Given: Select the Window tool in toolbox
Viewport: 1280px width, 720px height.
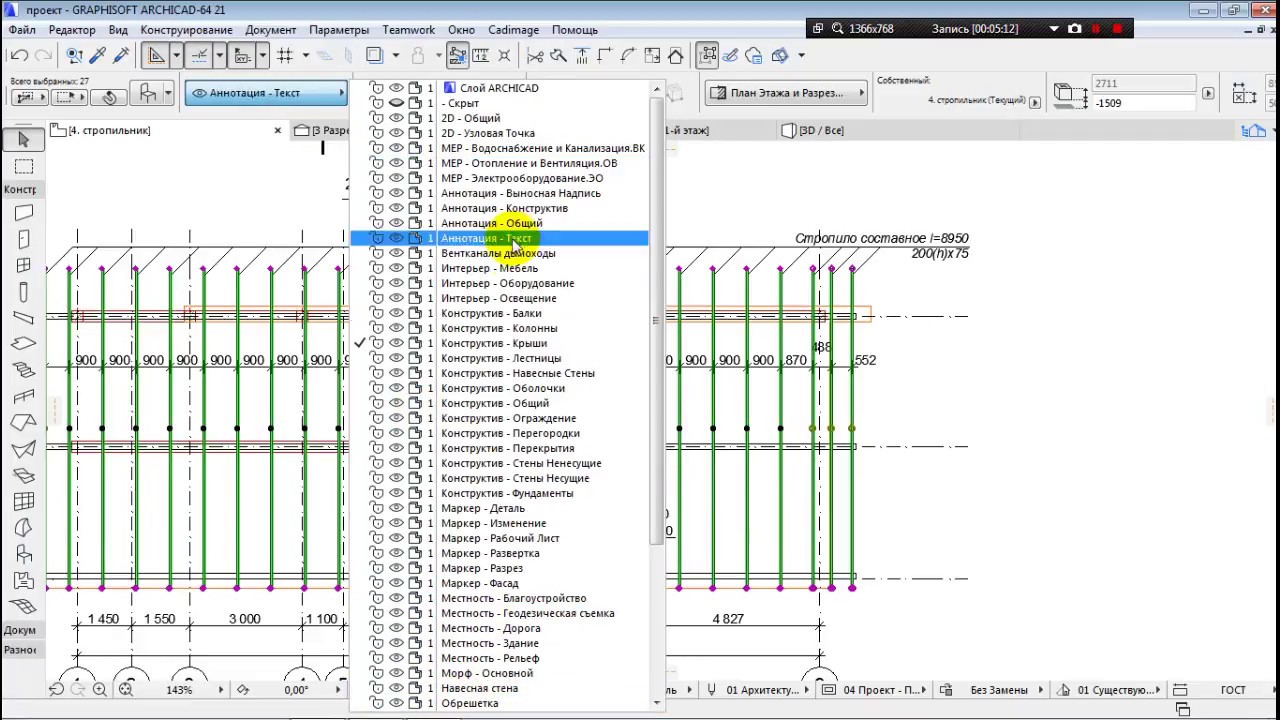Looking at the screenshot, I should point(24,265).
